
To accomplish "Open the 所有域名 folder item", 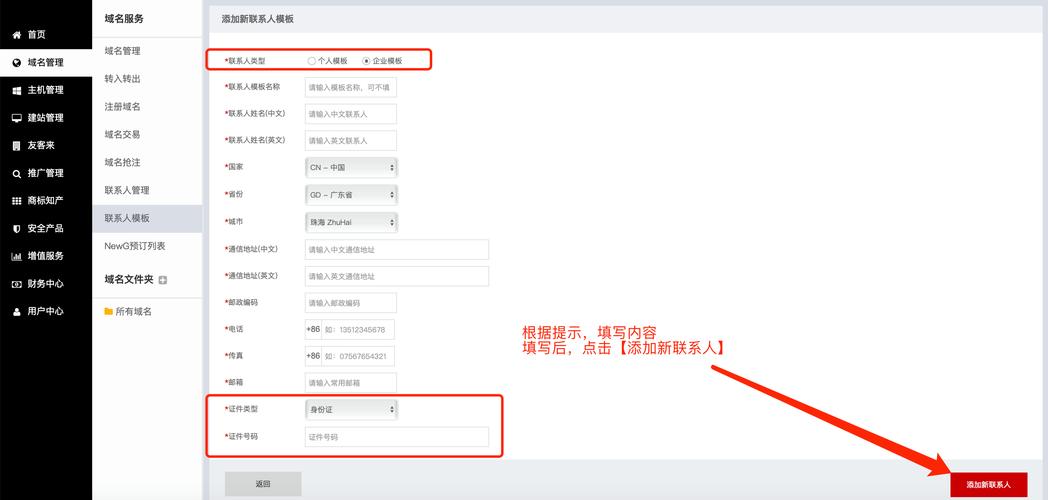I will (x=133, y=312).
